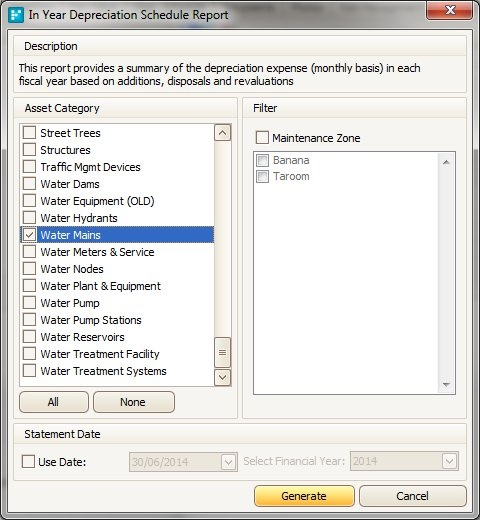This screenshot has width=480, height=520.
Task: Click the Cancel button
Action: point(413,496)
